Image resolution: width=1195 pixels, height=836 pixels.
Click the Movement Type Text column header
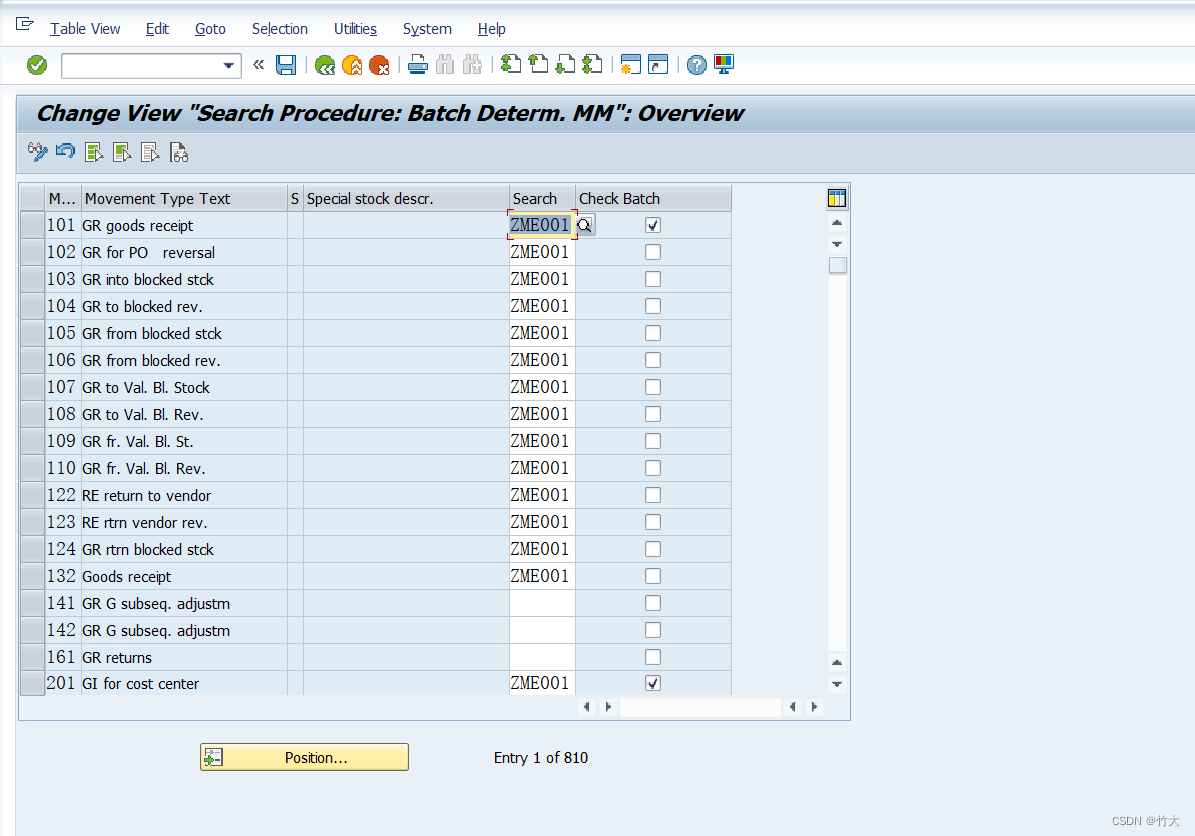coord(184,199)
